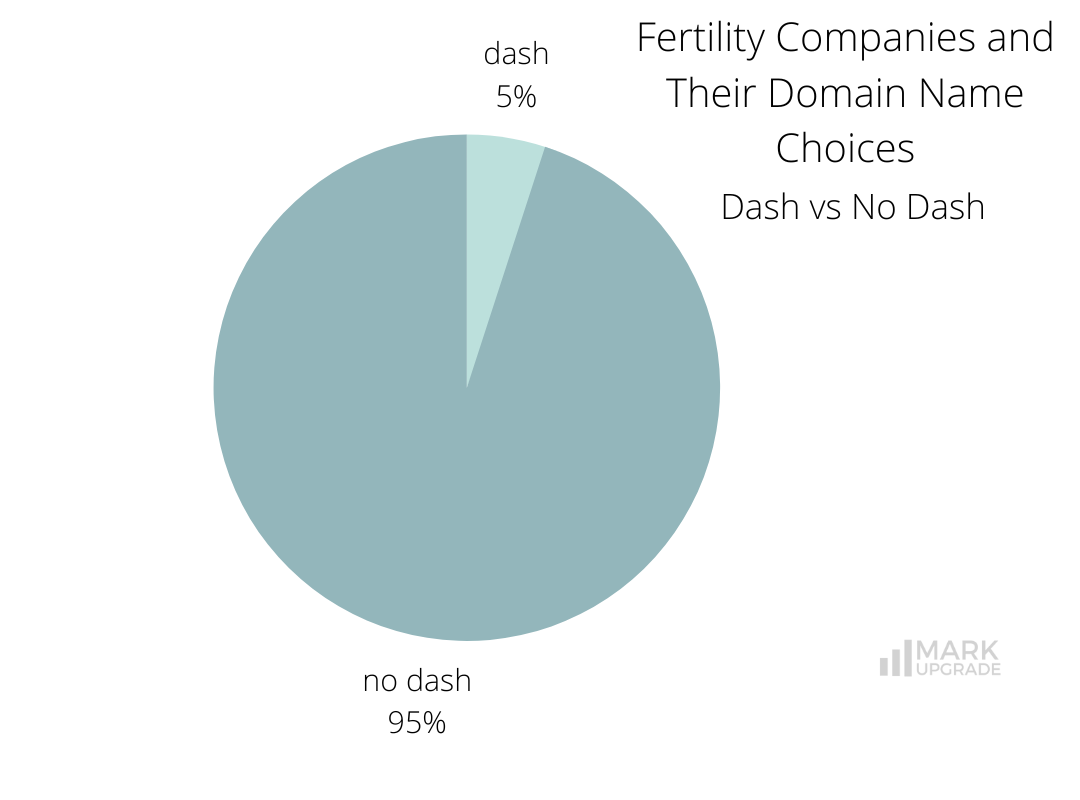Click the Mark Upgrade bar chart logo icon

(x=895, y=659)
